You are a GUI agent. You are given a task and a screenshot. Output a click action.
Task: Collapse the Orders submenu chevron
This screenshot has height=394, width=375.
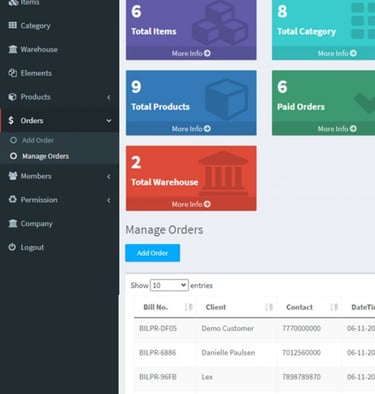[109, 121]
